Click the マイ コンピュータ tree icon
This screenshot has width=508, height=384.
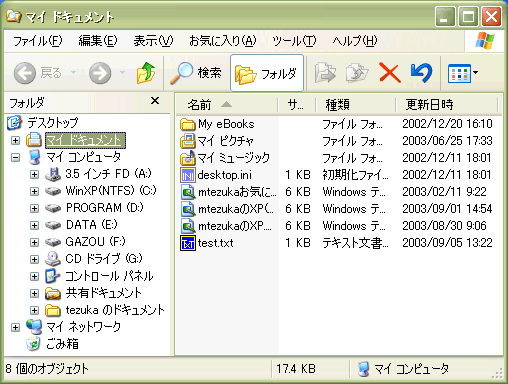click(34, 157)
